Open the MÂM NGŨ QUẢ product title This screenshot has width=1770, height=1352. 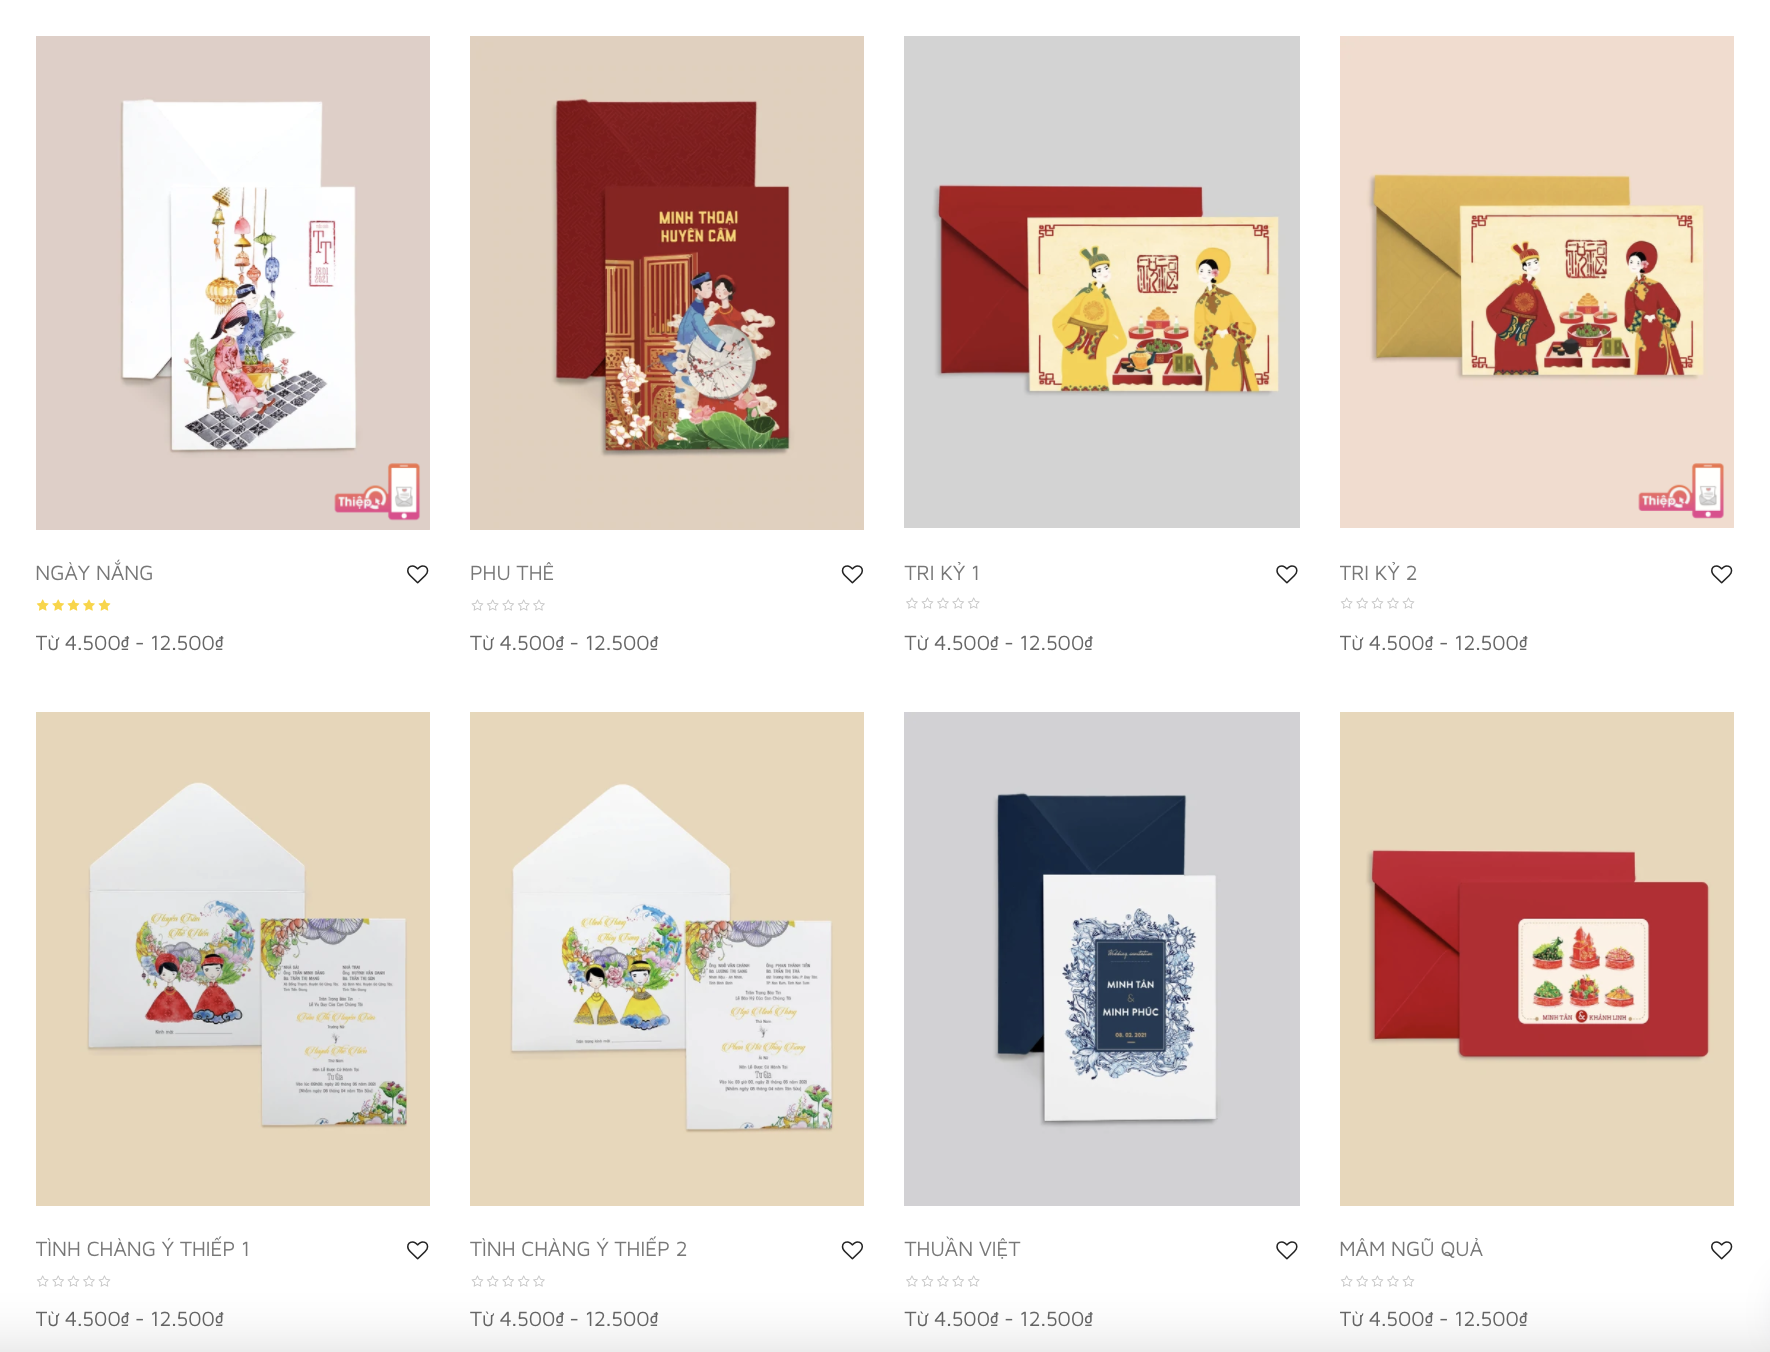pyautogui.click(x=1411, y=1249)
